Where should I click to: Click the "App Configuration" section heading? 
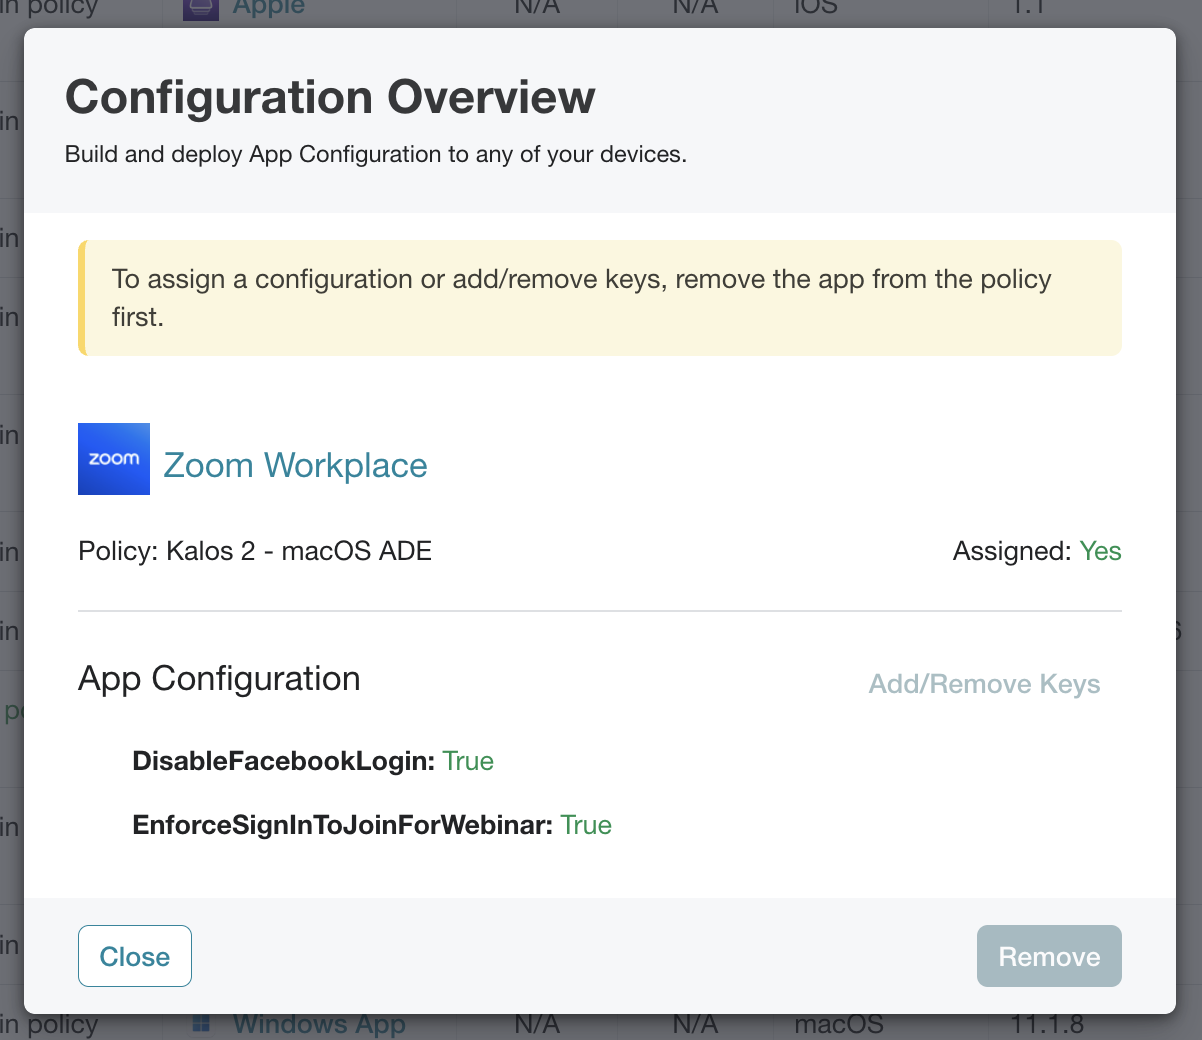tap(219, 678)
